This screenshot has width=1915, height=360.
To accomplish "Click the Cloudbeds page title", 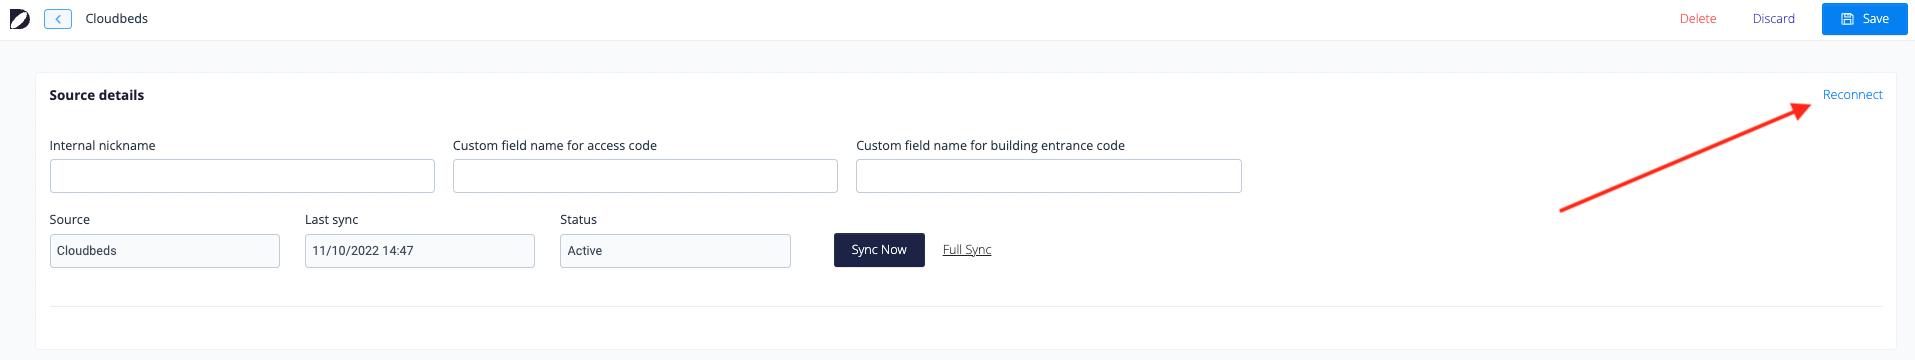I will (x=117, y=19).
